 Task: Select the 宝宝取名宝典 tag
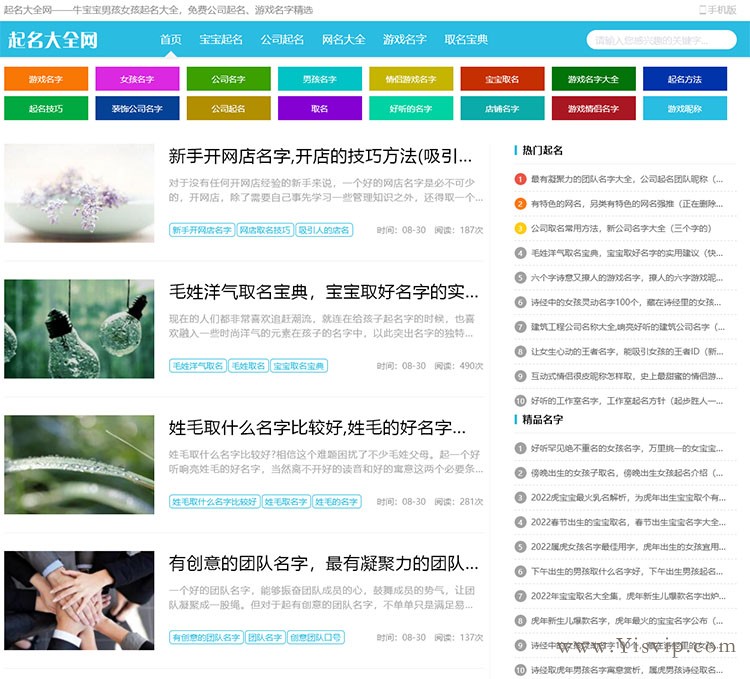(x=298, y=366)
